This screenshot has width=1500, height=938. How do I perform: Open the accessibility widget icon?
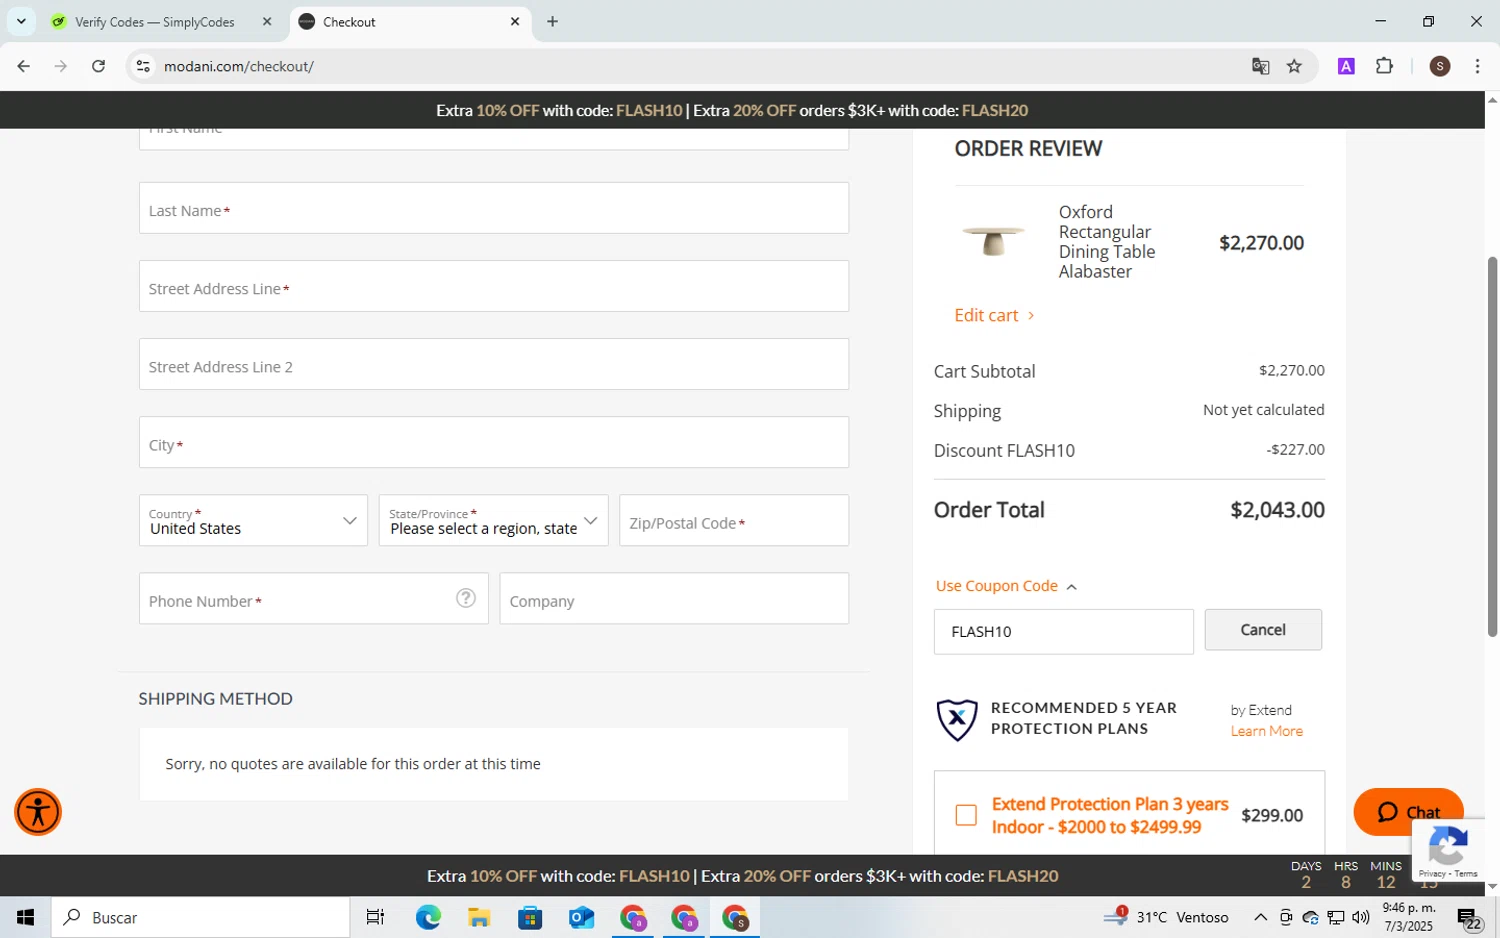[x=38, y=812]
